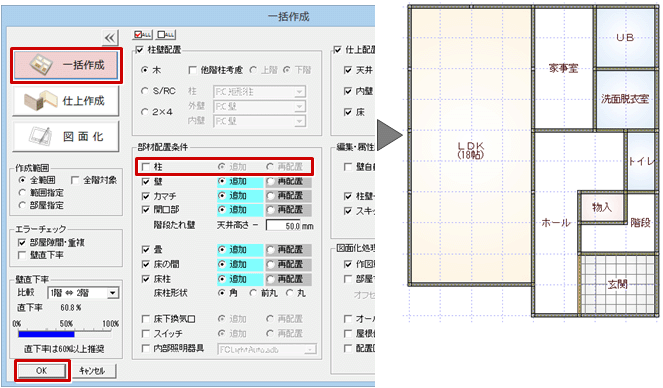Open the 内部照明器具 light file dropdown
The height and width of the screenshot is (388, 663).
point(267,350)
